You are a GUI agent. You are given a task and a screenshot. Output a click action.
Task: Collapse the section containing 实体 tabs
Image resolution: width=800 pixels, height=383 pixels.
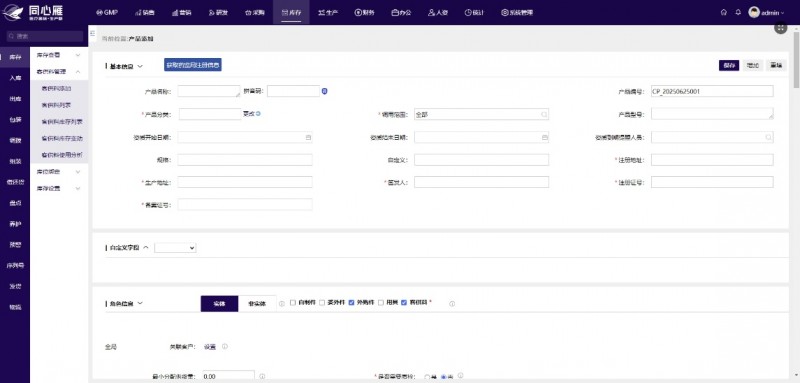tap(140, 303)
